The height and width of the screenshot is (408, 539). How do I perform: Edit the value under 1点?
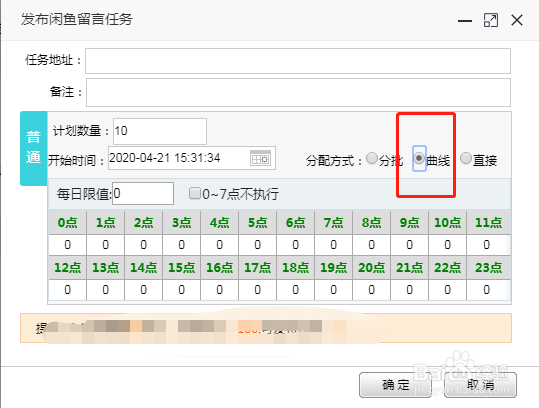(x=106, y=245)
